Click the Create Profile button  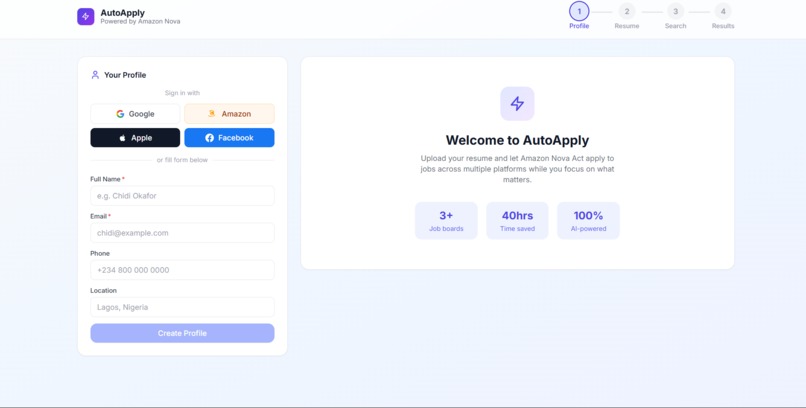[182, 333]
